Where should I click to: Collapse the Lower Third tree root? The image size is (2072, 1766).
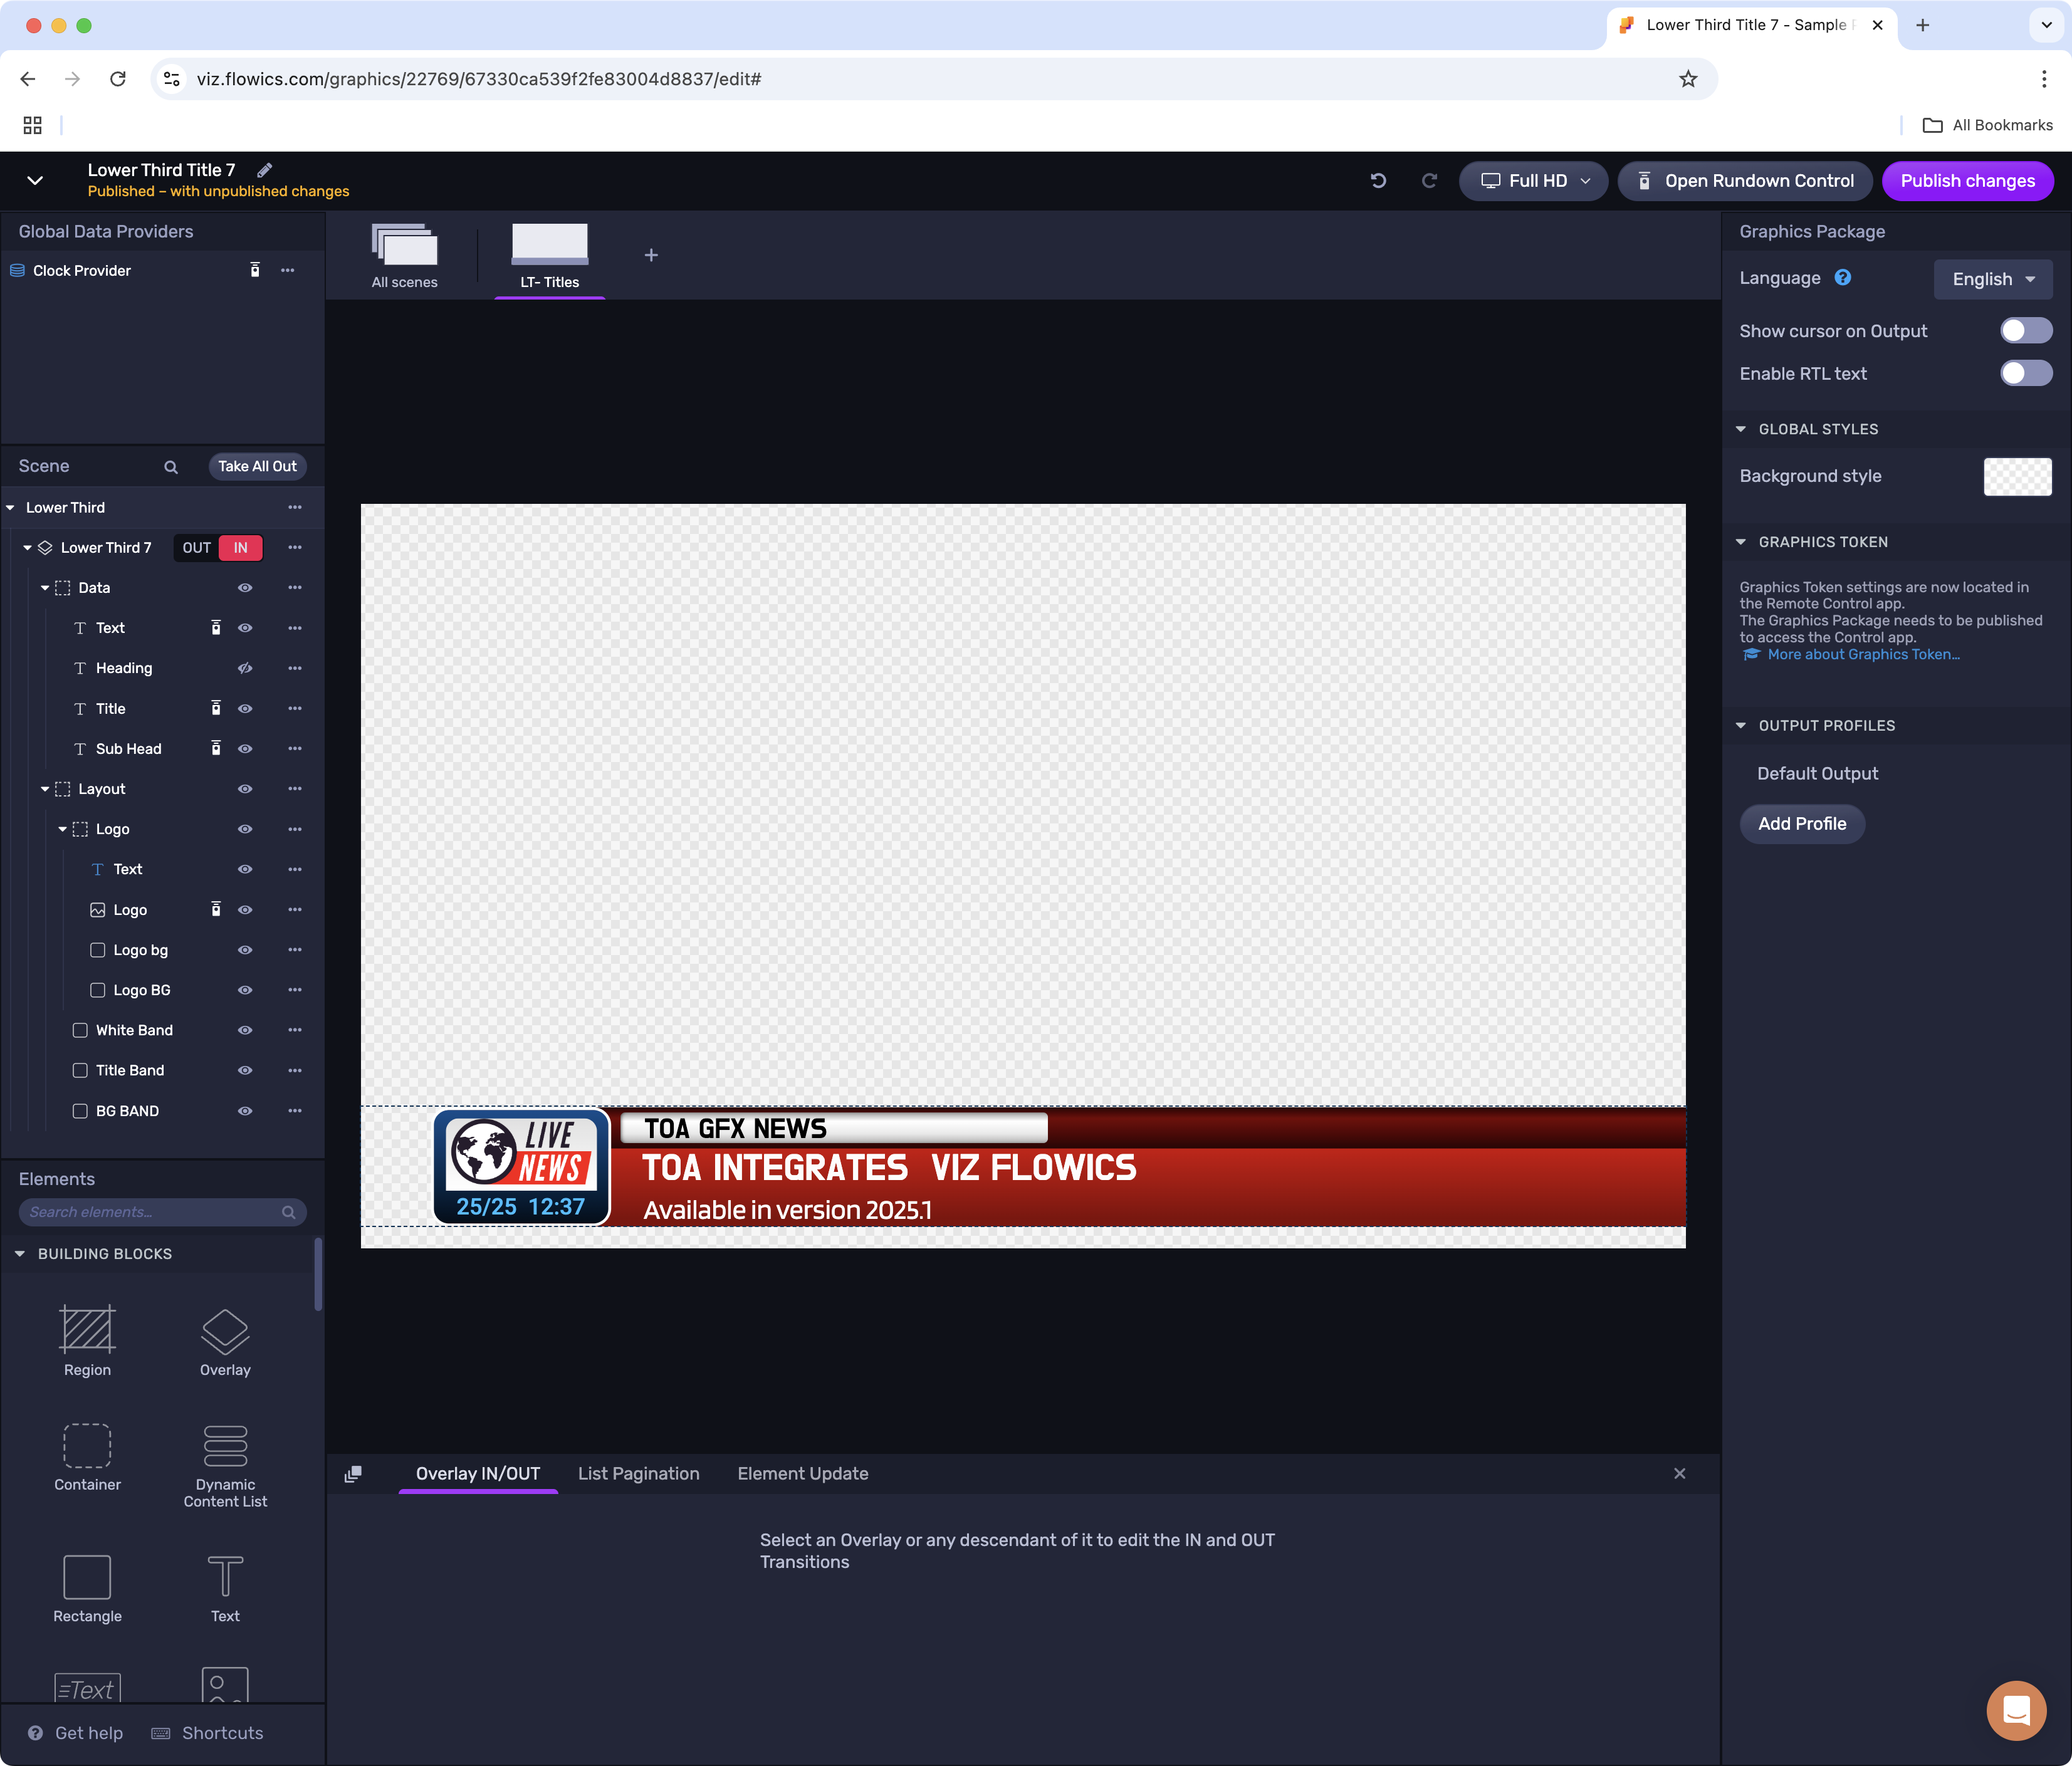[x=10, y=508]
